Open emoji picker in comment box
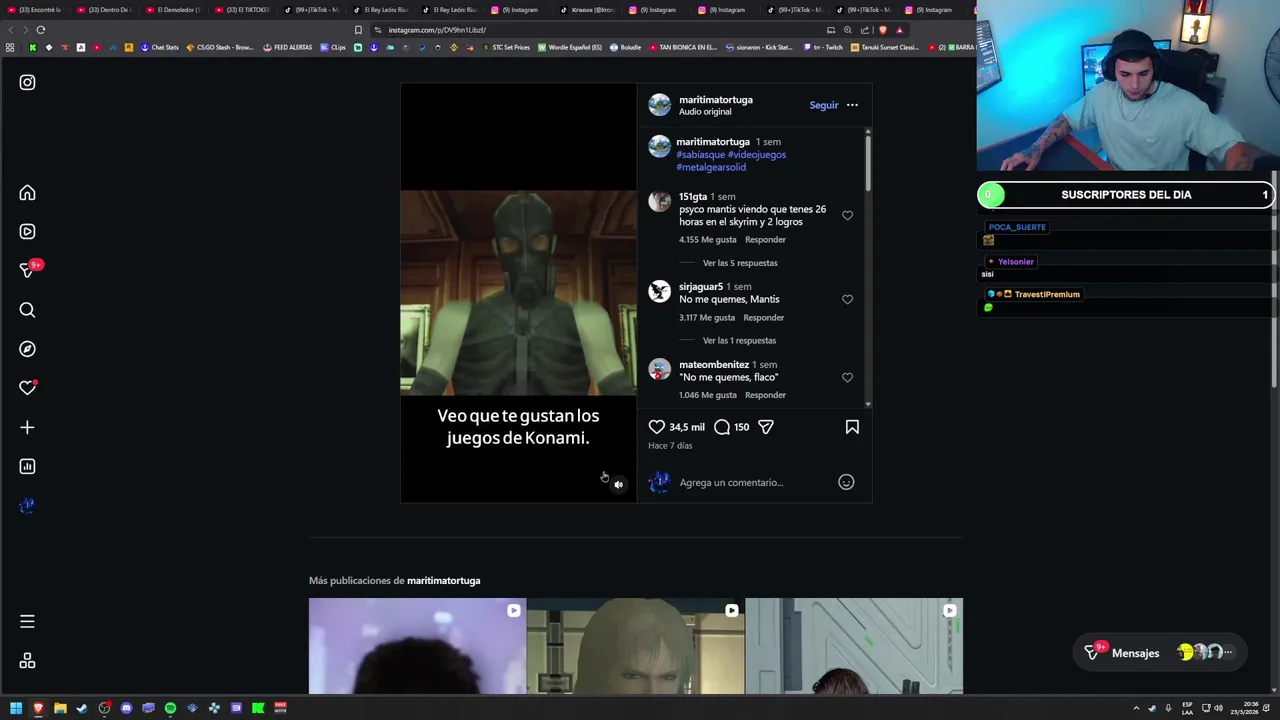This screenshot has height=720, width=1280. pyautogui.click(x=846, y=482)
